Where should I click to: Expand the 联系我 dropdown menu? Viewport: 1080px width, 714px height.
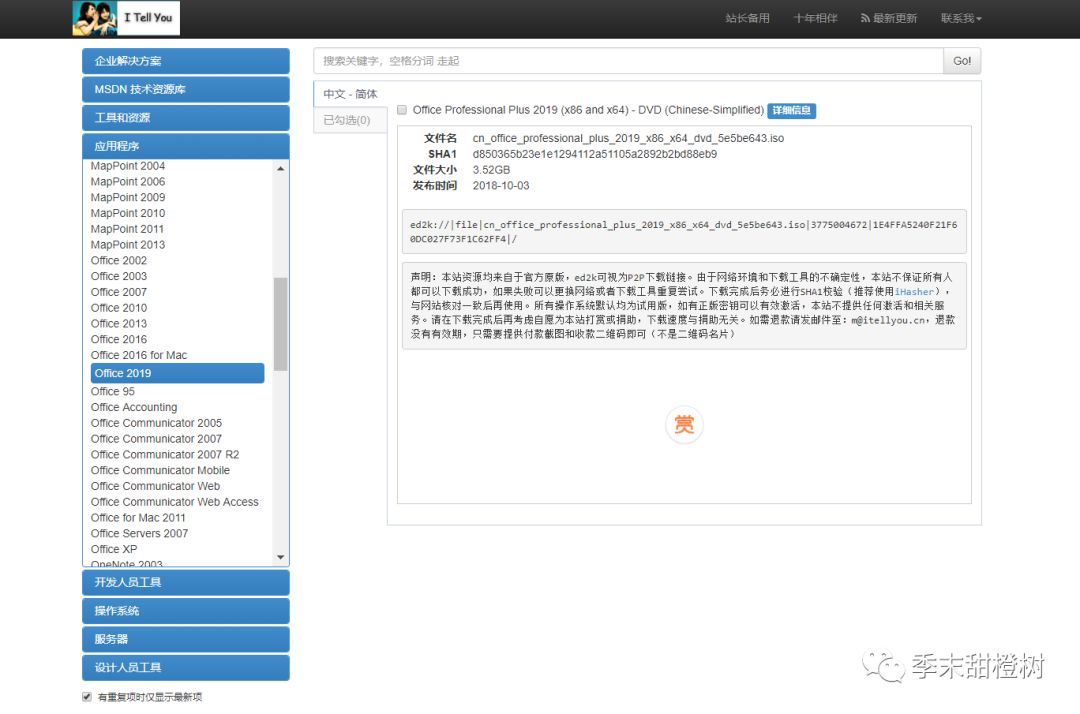(961, 19)
